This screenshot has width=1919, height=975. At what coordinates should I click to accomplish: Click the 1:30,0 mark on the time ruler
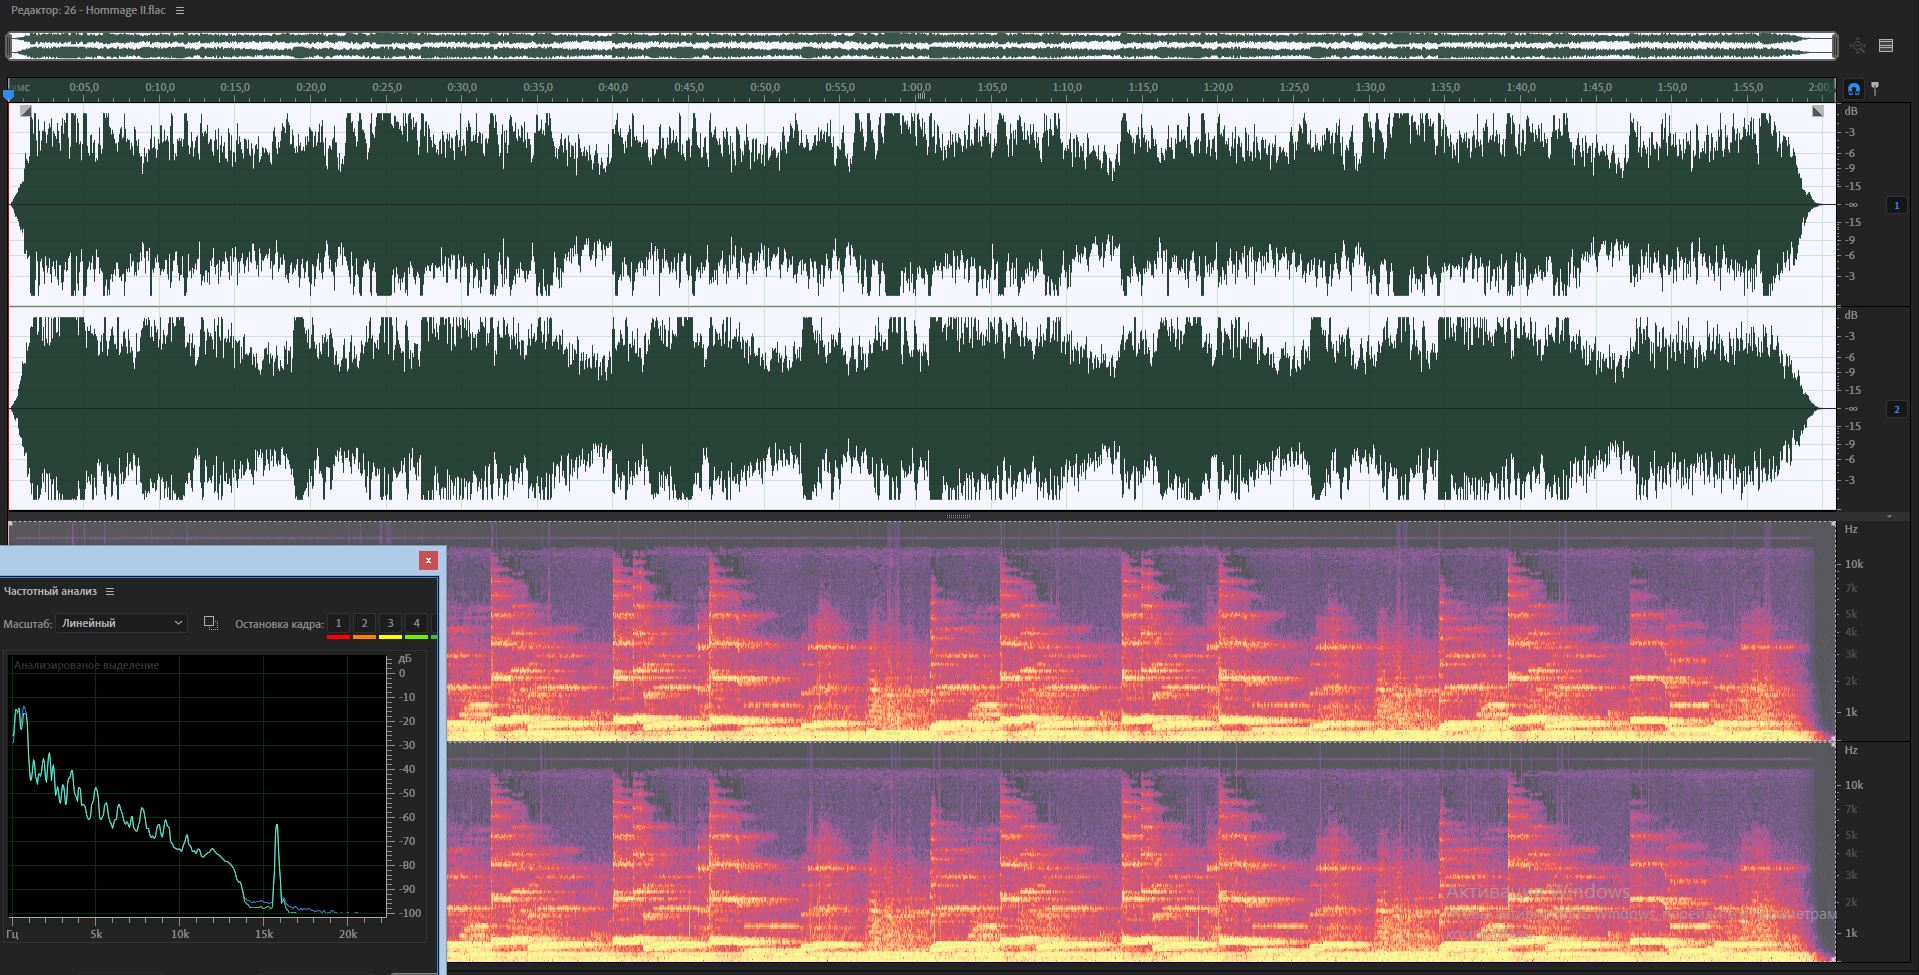(x=1370, y=88)
